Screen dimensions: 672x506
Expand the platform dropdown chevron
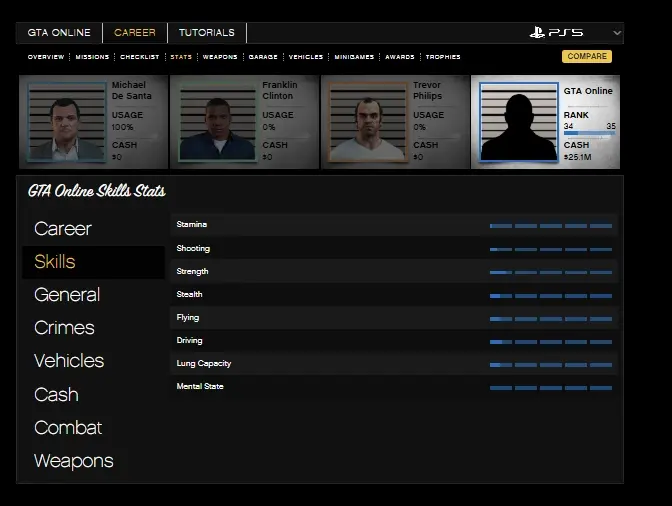(x=616, y=33)
